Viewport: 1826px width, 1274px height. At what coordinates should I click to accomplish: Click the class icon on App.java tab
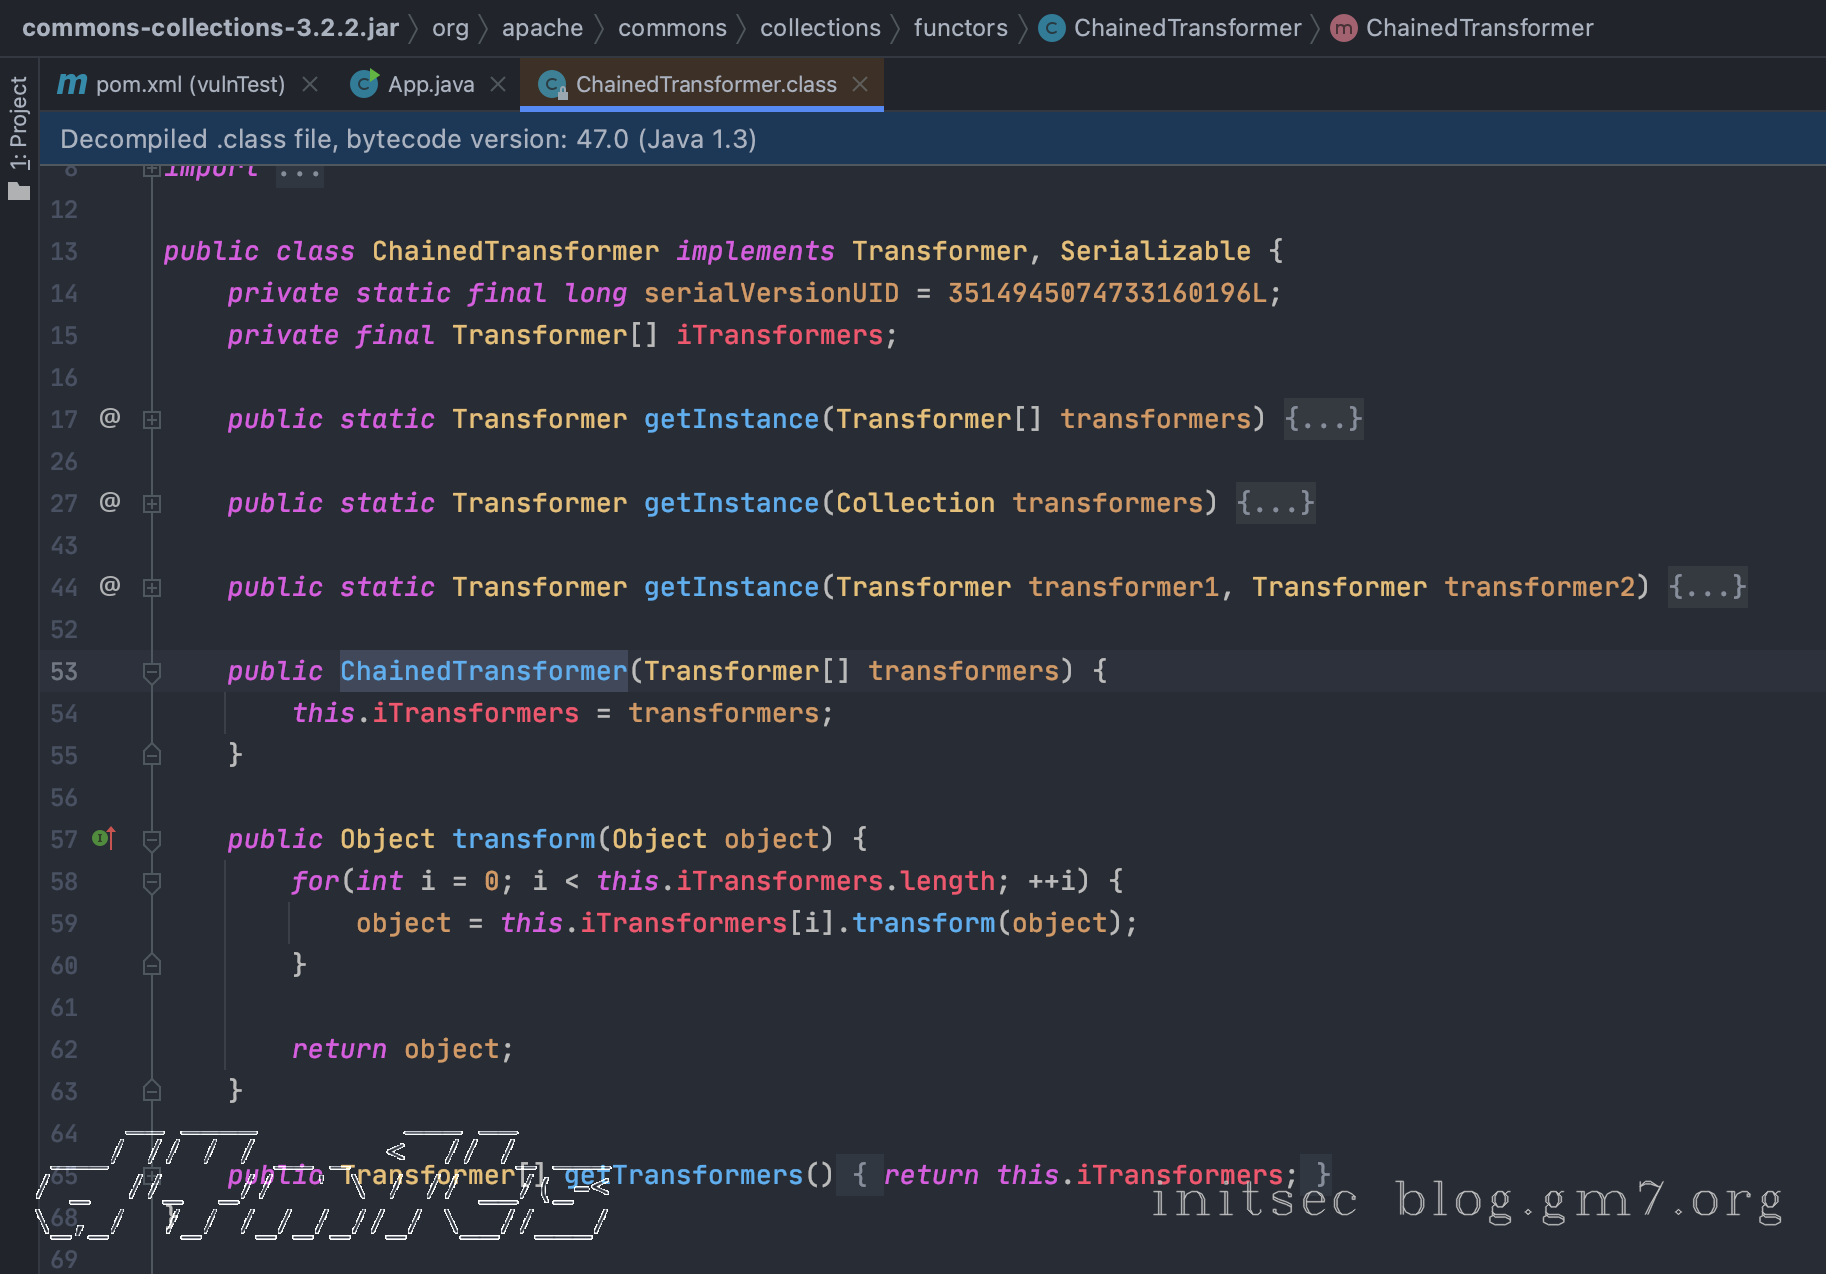(365, 84)
